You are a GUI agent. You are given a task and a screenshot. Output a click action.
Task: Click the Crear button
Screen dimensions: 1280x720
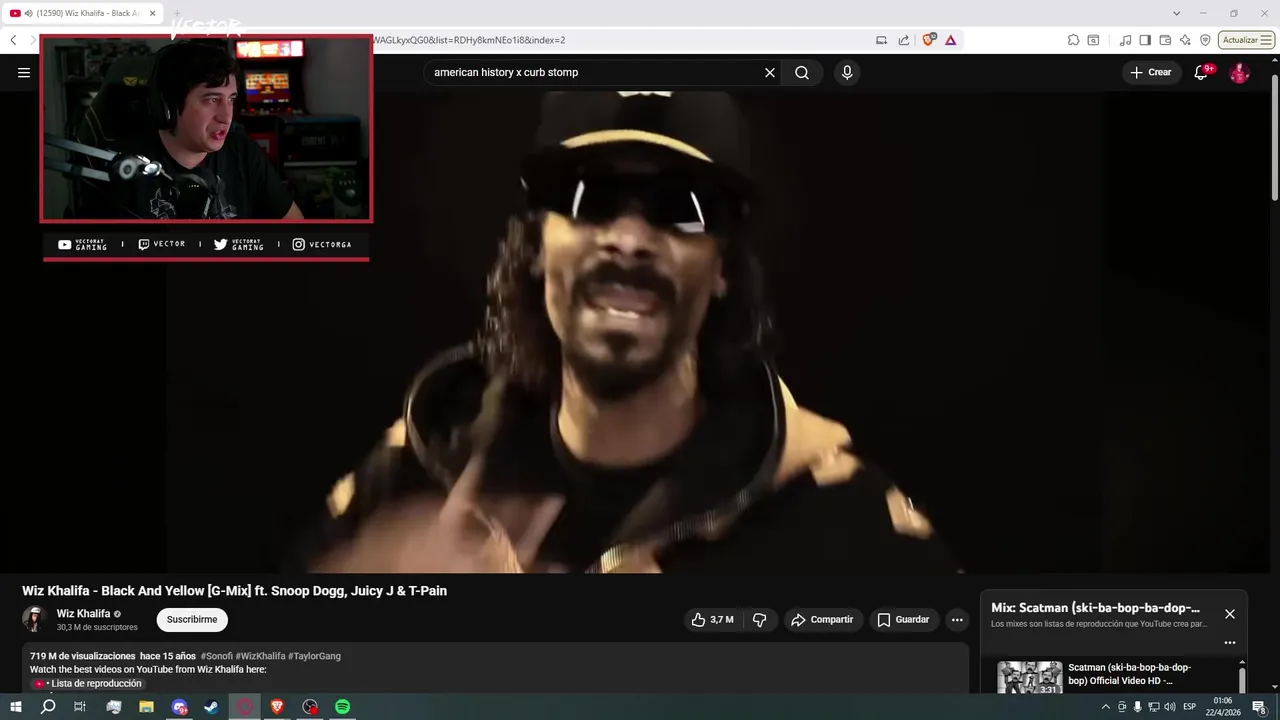(1151, 72)
